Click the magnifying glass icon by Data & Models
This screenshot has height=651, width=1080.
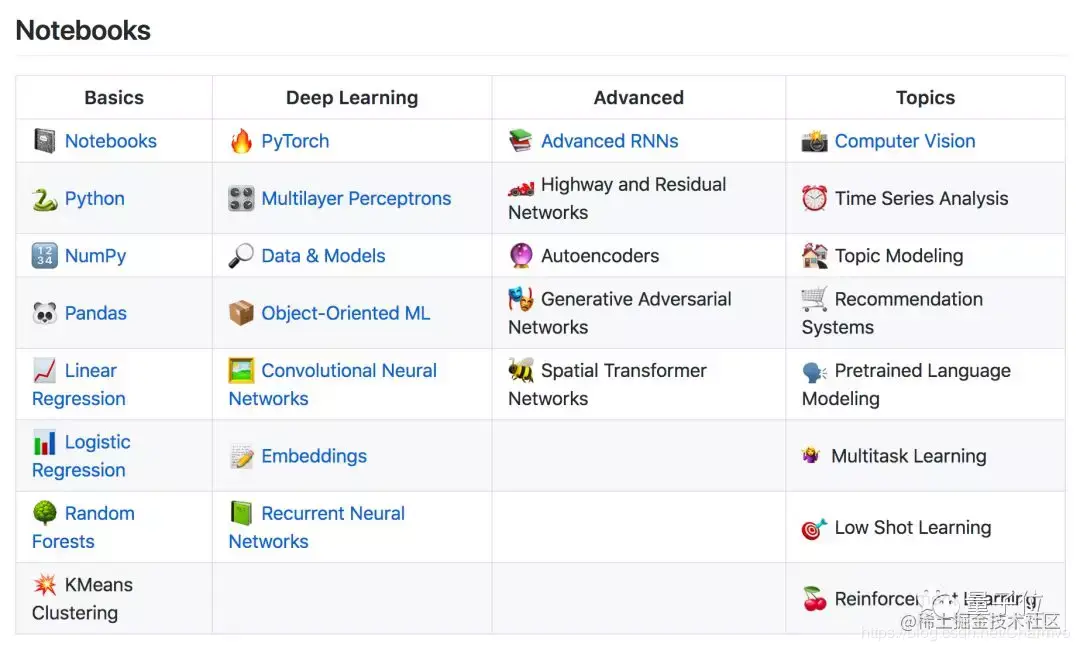pos(241,256)
